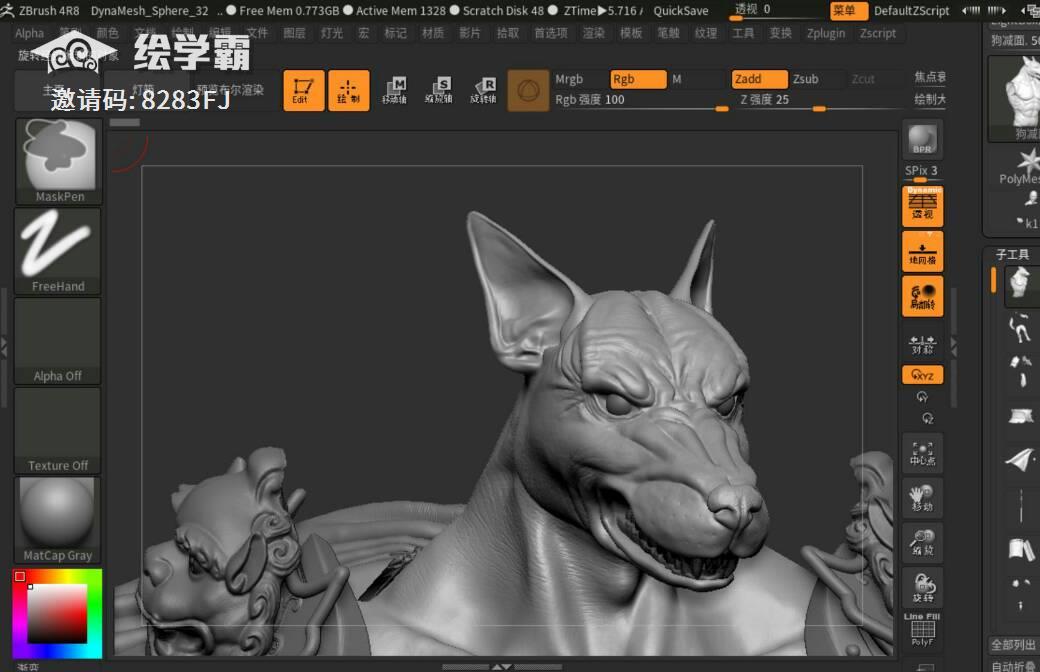Image resolution: width=1040 pixels, height=672 pixels.
Task: Select the paper airplane subtool
Action: (x=1021, y=459)
